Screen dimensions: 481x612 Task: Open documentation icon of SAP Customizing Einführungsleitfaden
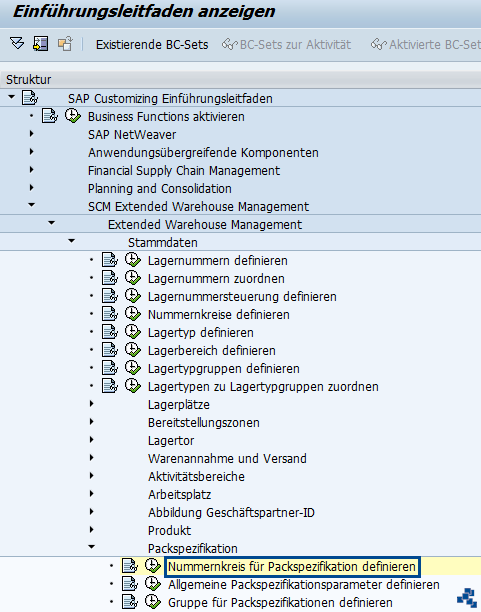point(30,98)
